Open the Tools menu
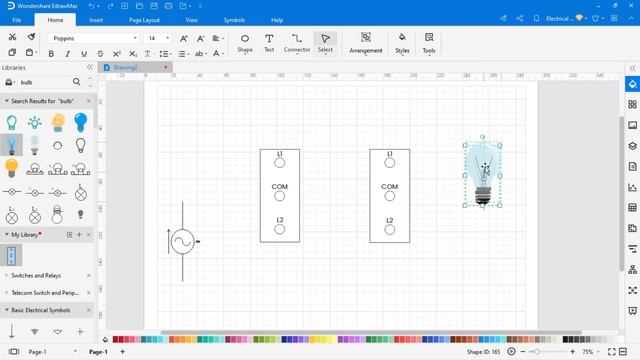The width and height of the screenshot is (640, 360). pyautogui.click(x=429, y=43)
